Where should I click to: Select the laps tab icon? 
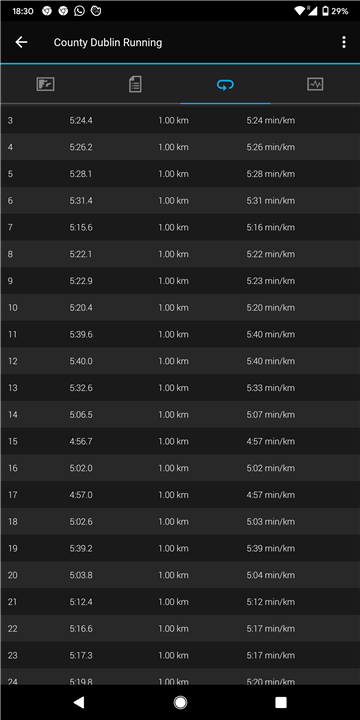[225, 84]
